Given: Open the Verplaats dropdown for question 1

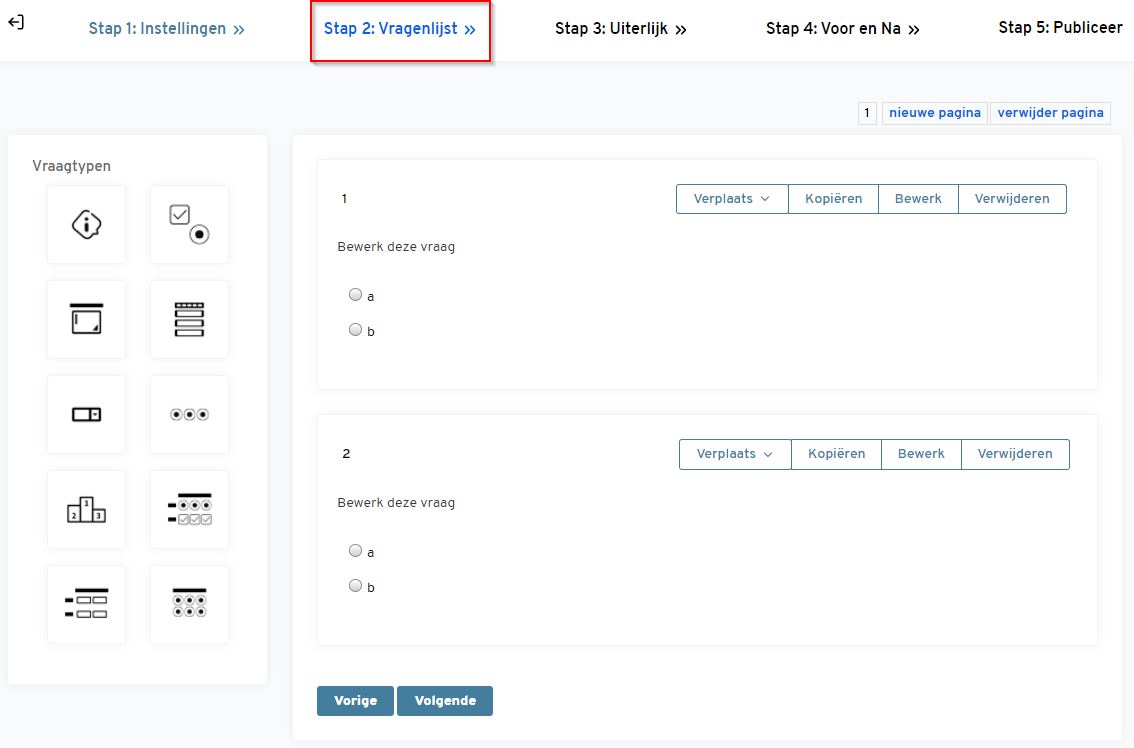Looking at the screenshot, I should tap(732, 199).
